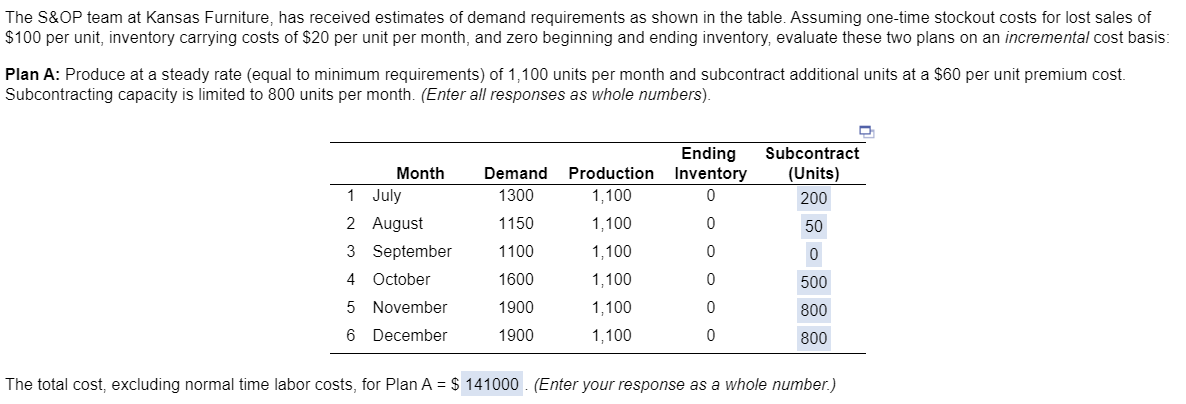This screenshot has width=1186, height=404.
Task: Click the August demand value 1150
Action: (x=515, y=224)
